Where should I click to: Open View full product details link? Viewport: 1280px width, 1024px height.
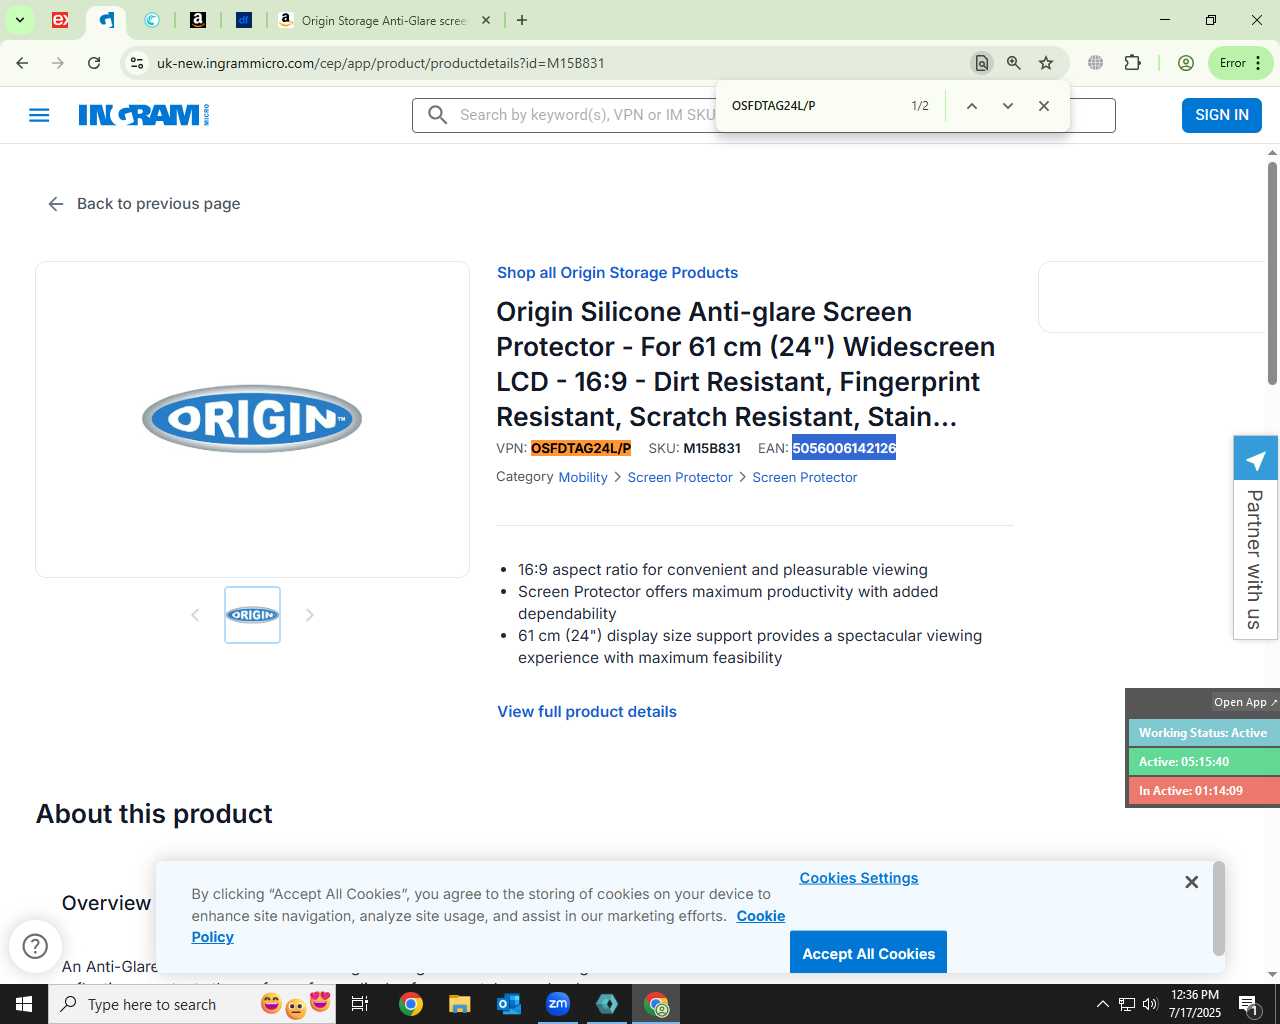[x=587, y=712]
